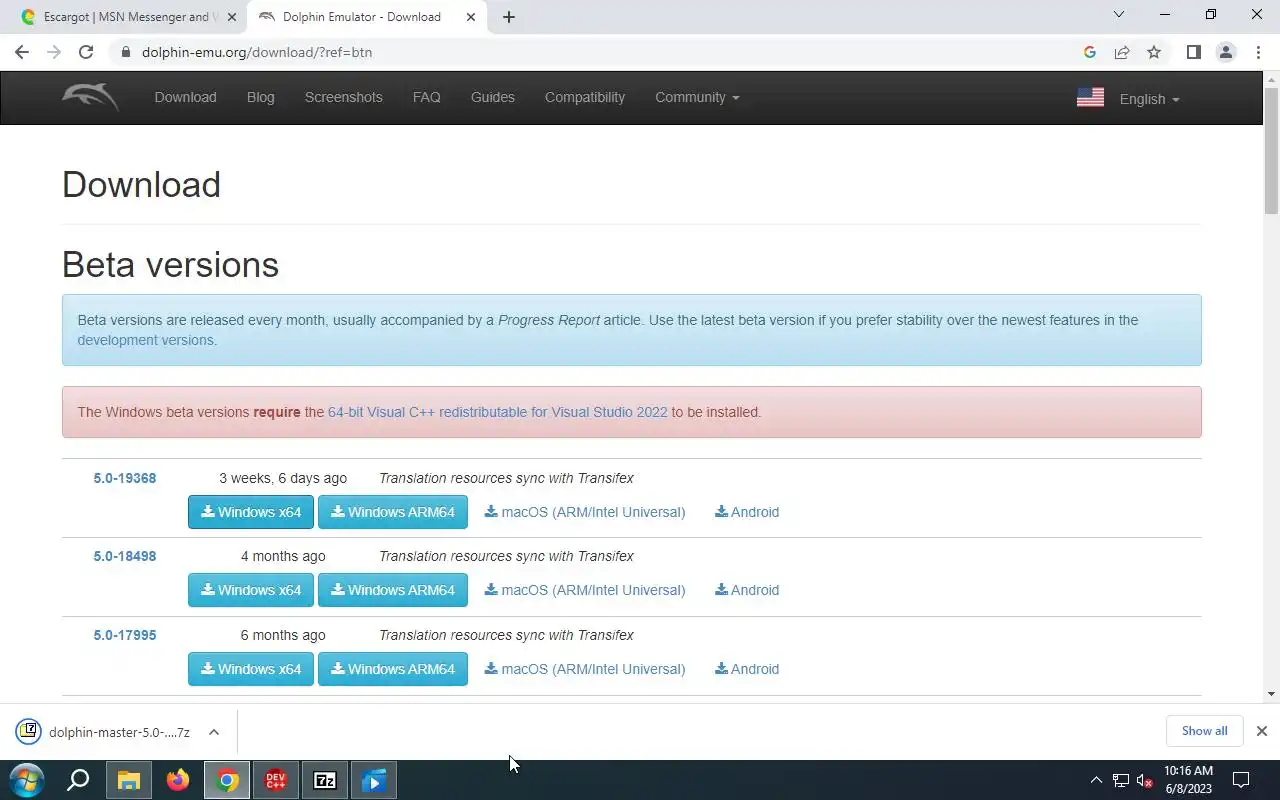
Task: Open the Download nav item
Action: 185,97
